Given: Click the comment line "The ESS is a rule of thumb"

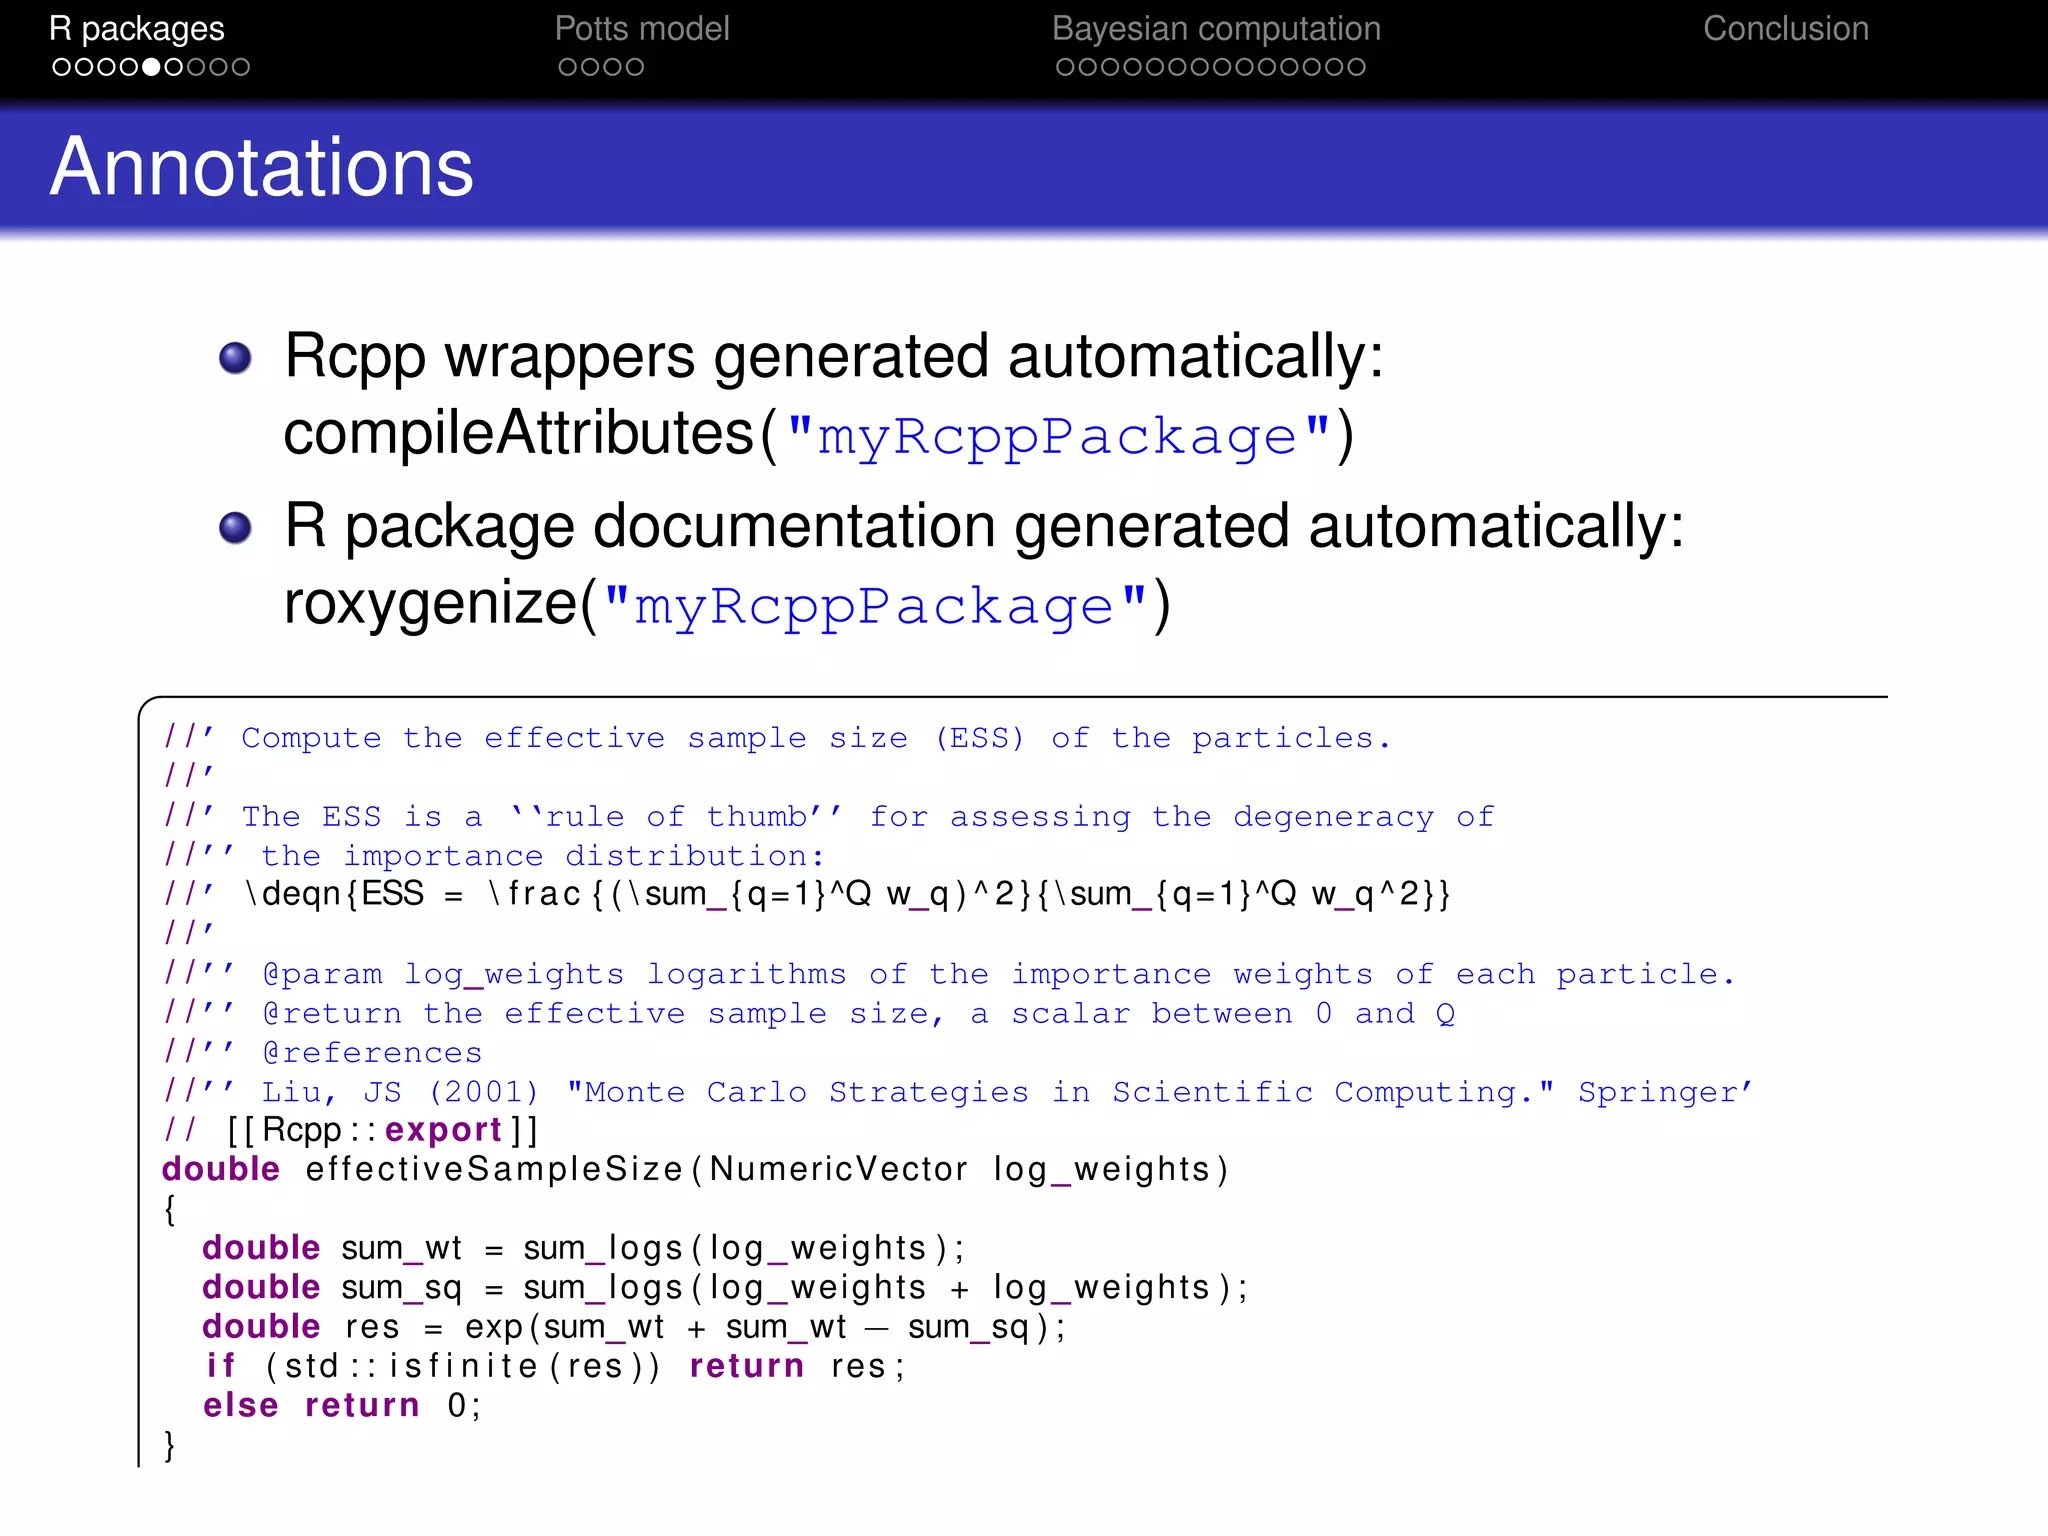Looking at the screenshot, I should pyautogui.click(x=828, y=816).
